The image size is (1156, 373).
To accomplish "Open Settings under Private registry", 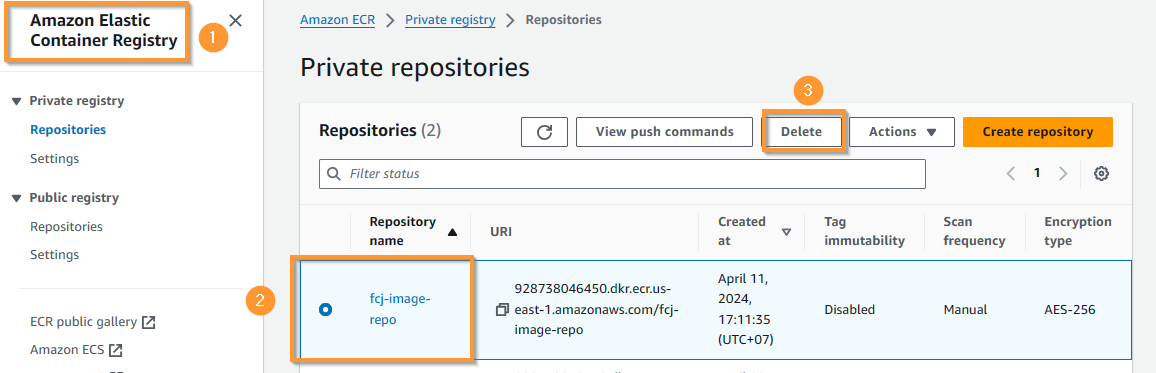I will [55, 158].
